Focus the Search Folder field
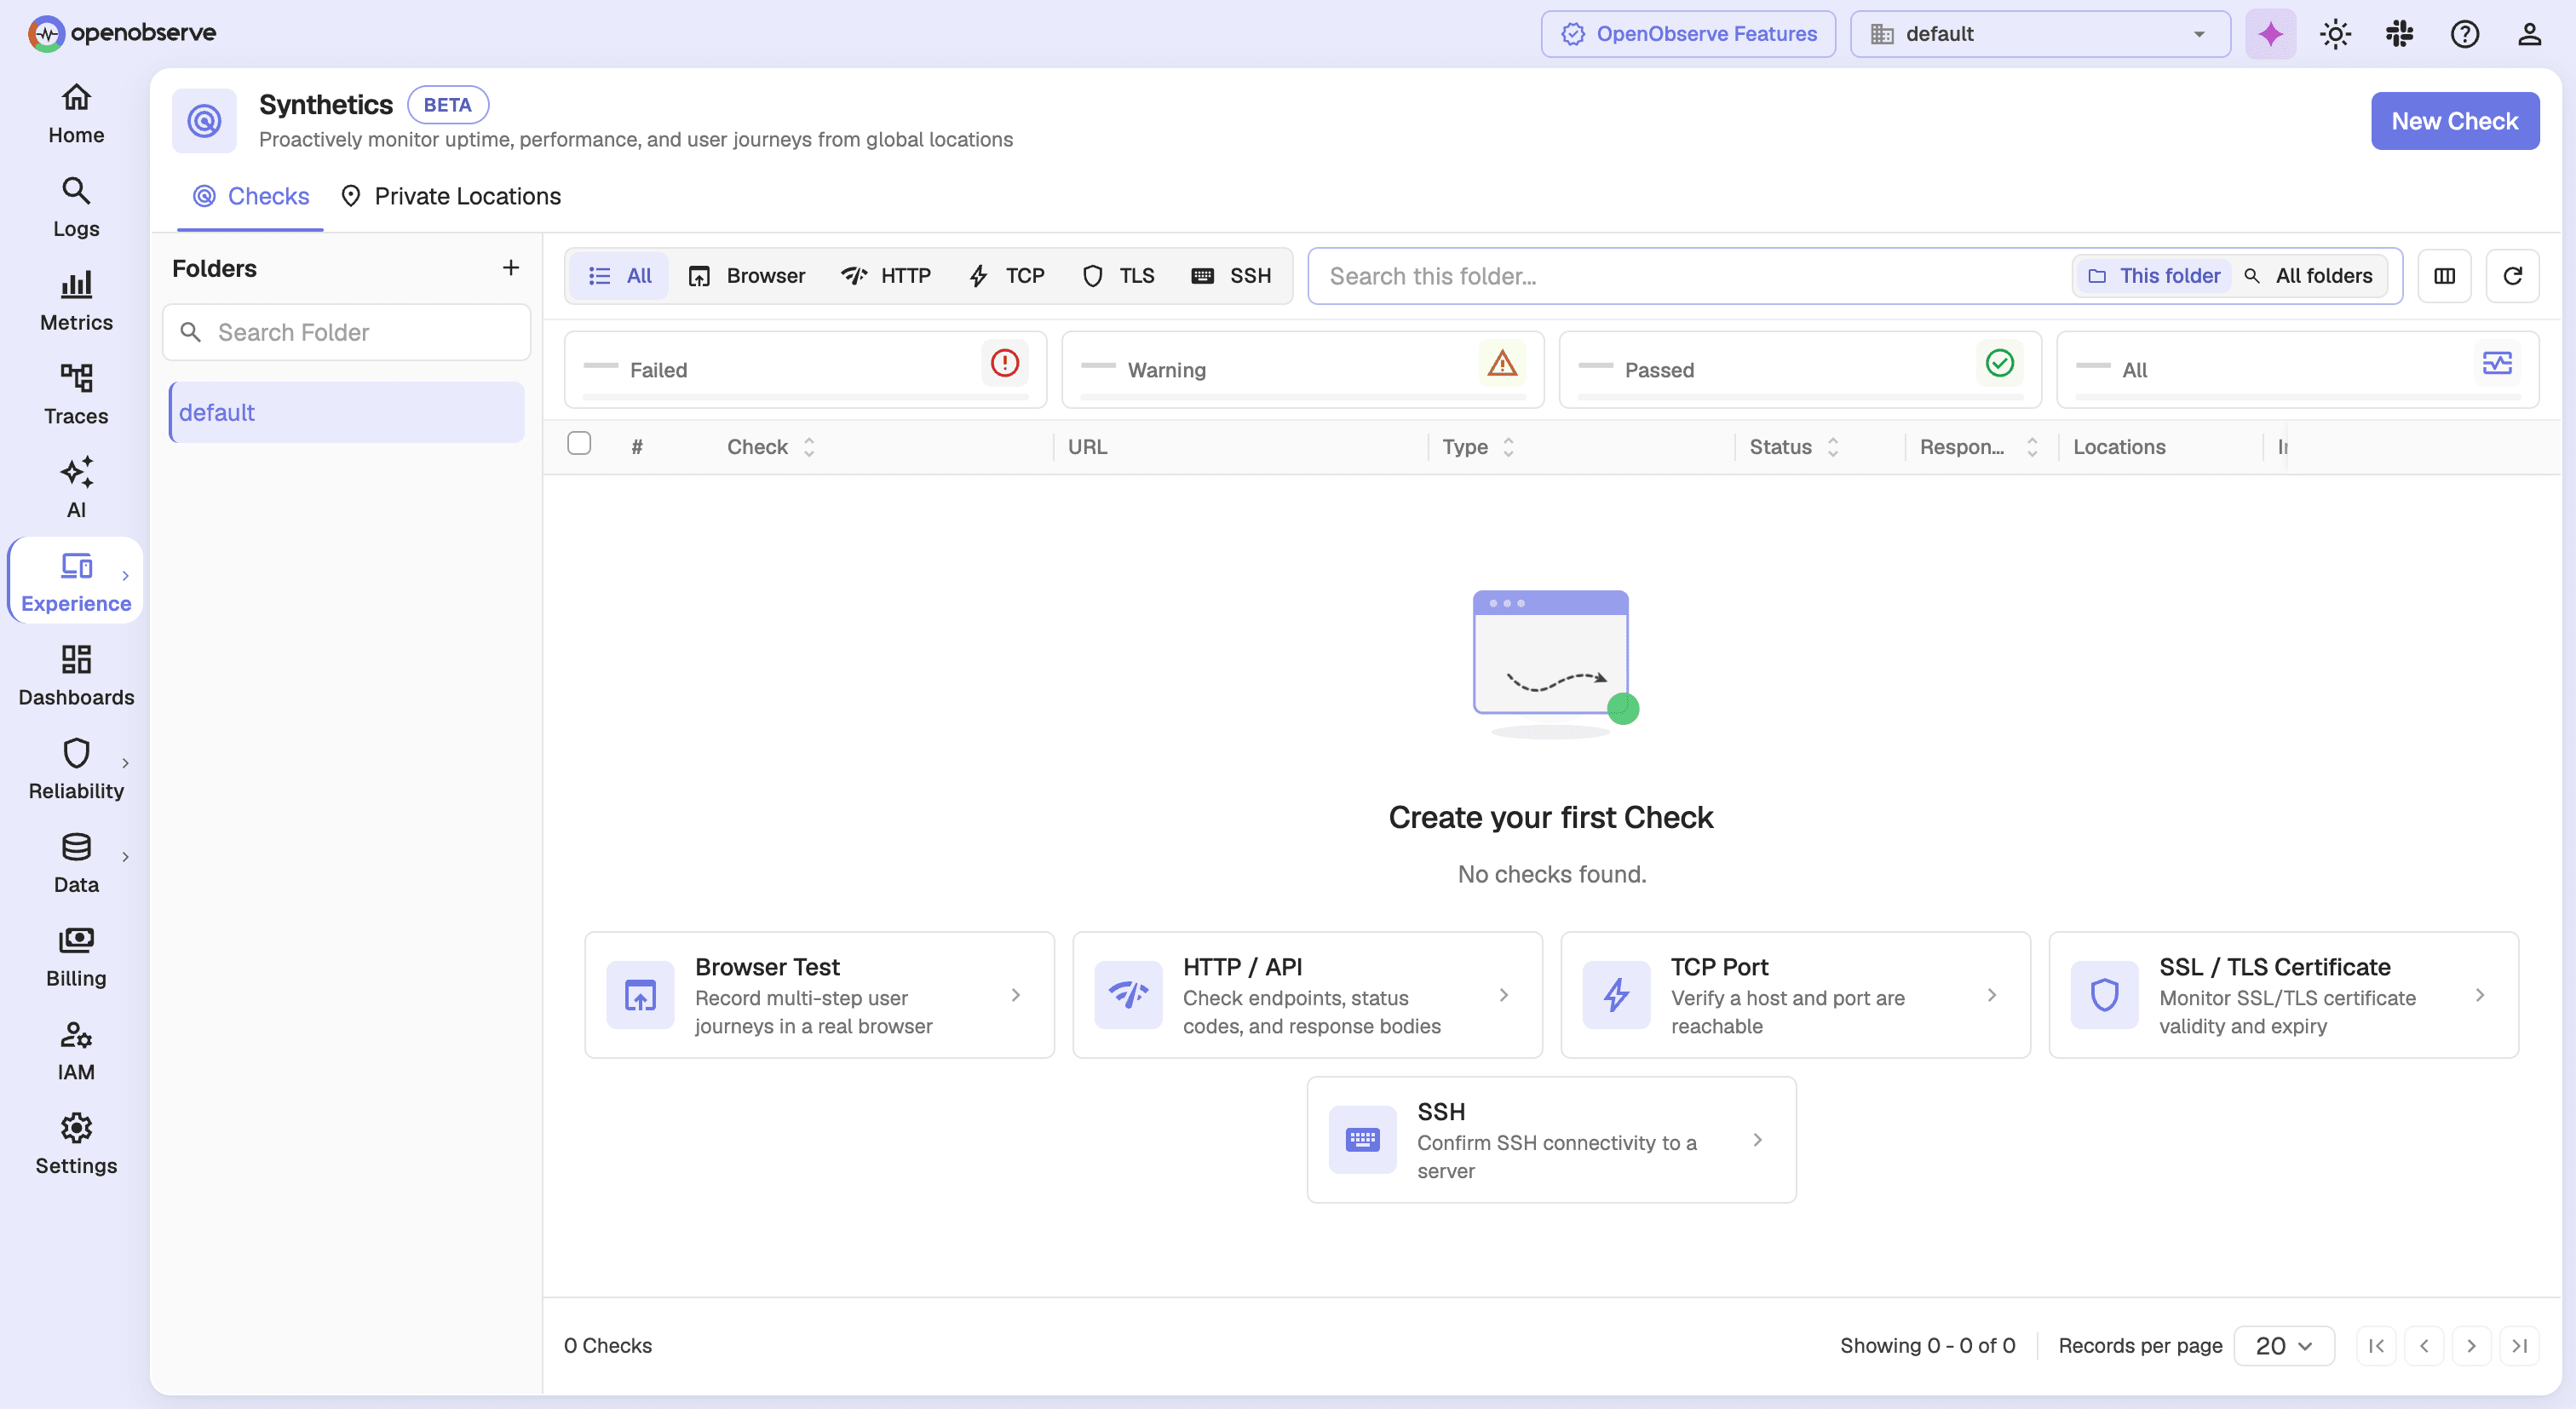 [x=346, y=332]
